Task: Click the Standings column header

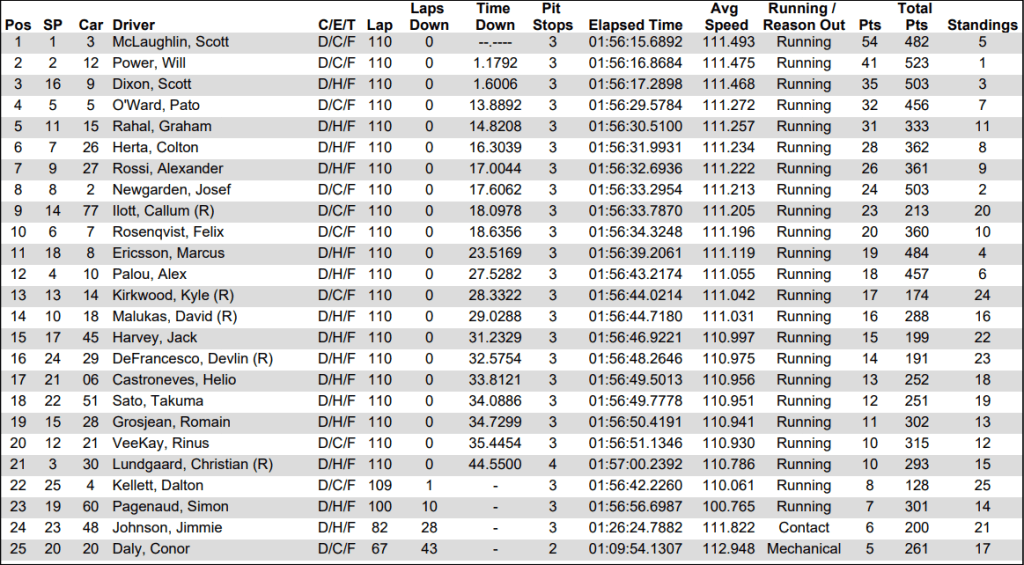Action: [983, 25]
